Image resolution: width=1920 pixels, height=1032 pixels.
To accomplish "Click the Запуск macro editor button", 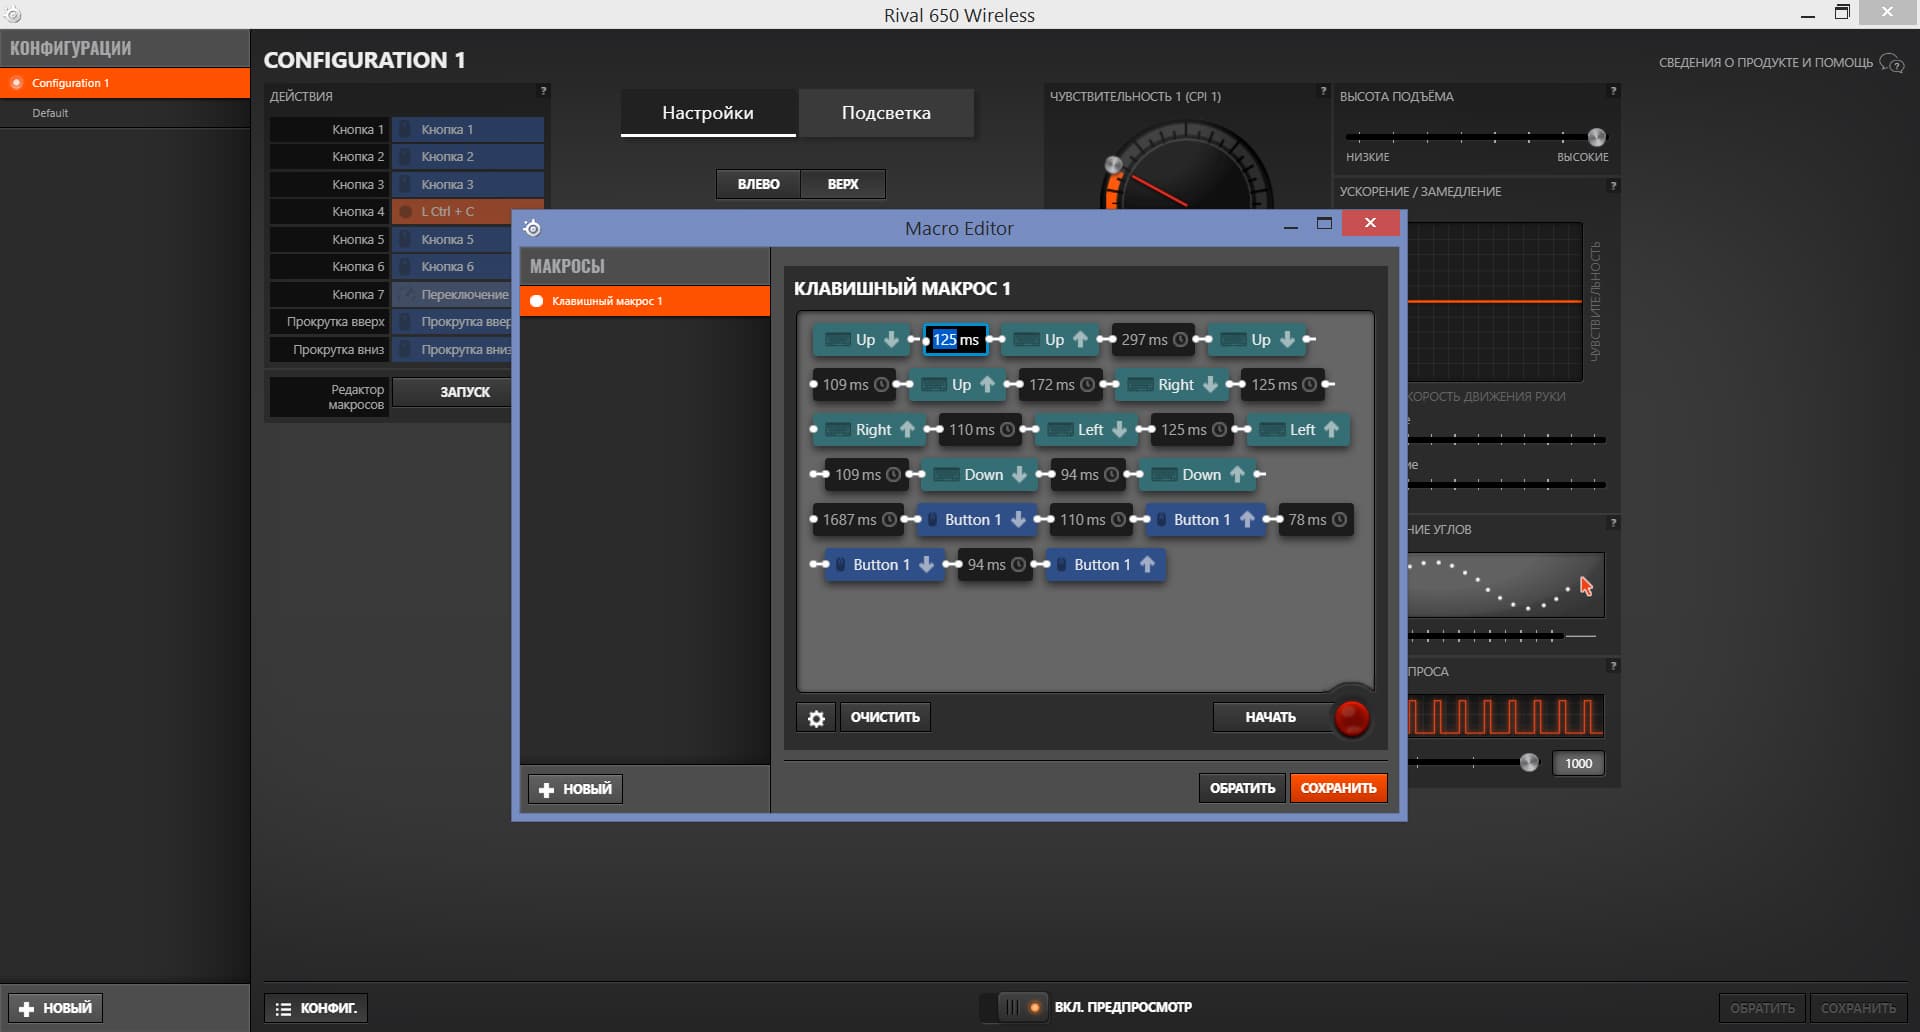I will (452, 392).
